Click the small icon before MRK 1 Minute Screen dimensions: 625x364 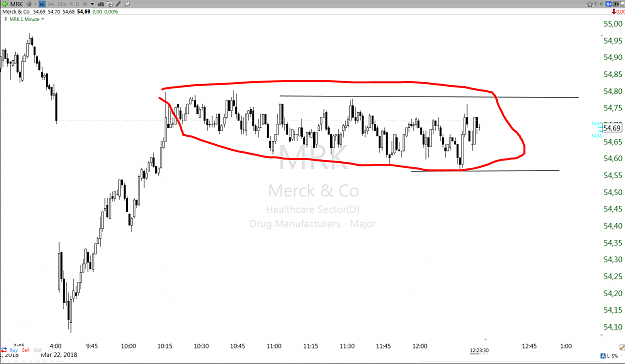(x=6, y=19)
